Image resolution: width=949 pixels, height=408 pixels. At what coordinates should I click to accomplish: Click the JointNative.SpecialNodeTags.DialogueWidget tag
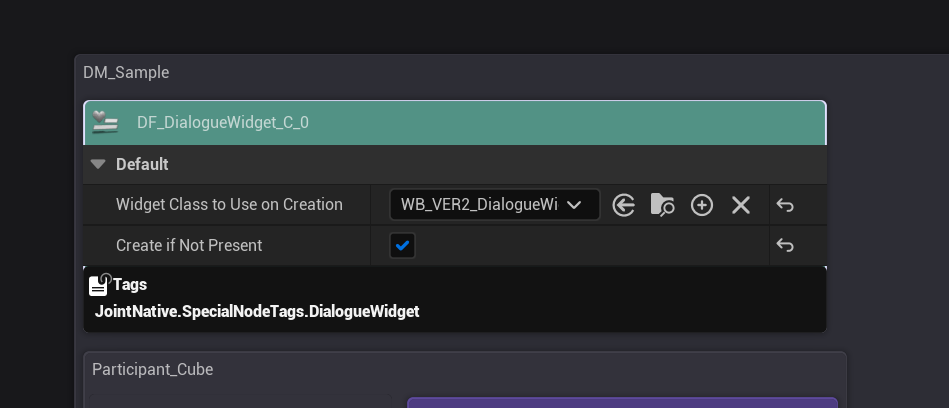click(x=257, y=311)
